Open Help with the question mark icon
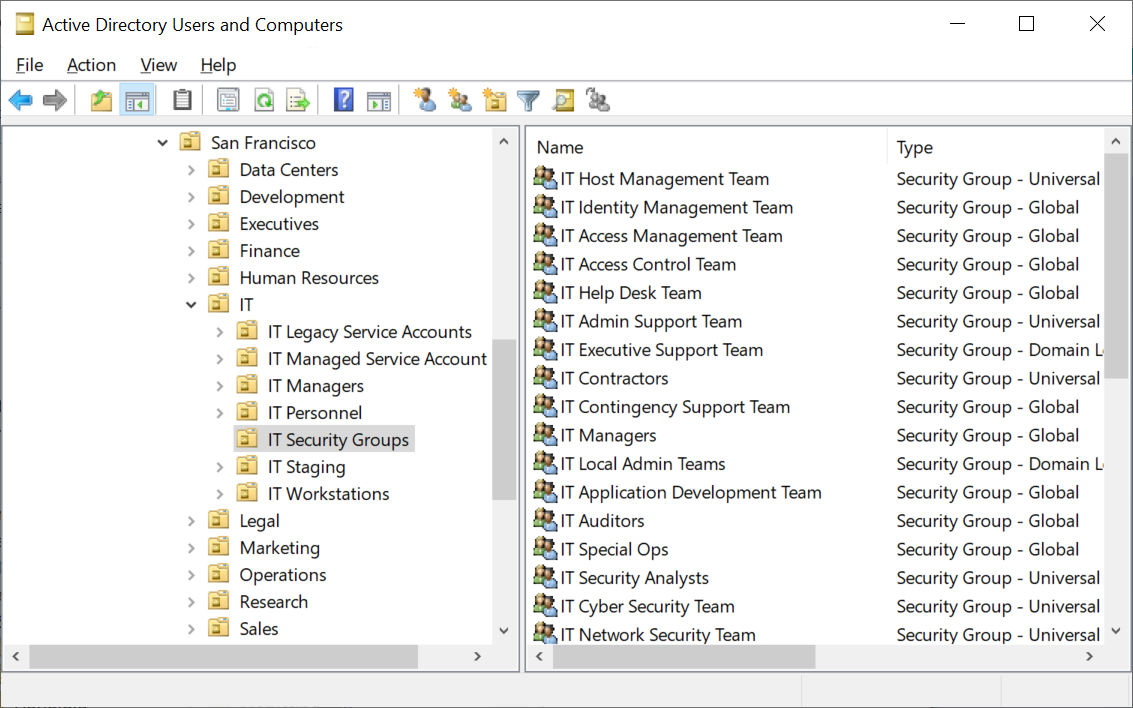 (344, 100)
